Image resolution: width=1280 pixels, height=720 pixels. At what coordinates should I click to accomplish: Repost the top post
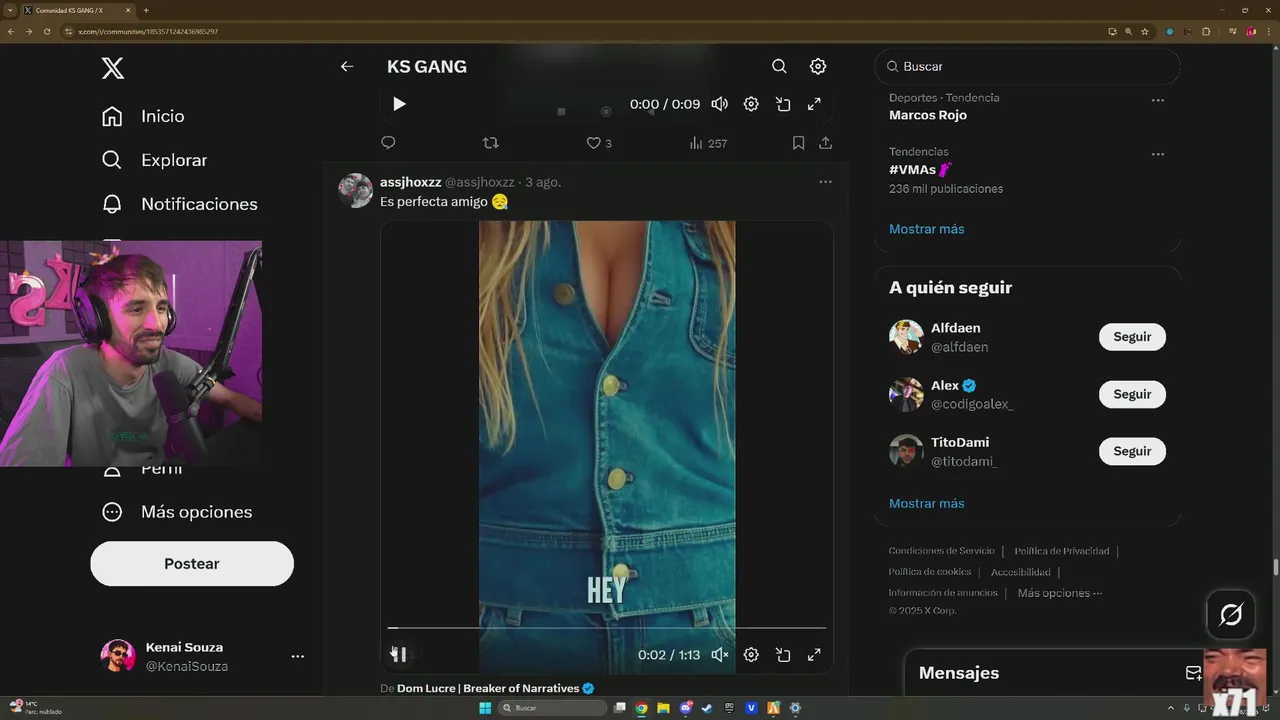490,143
